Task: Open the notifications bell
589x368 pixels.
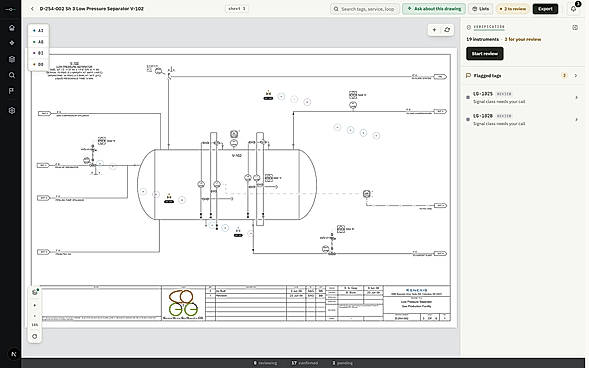Action: coord(574,9)
